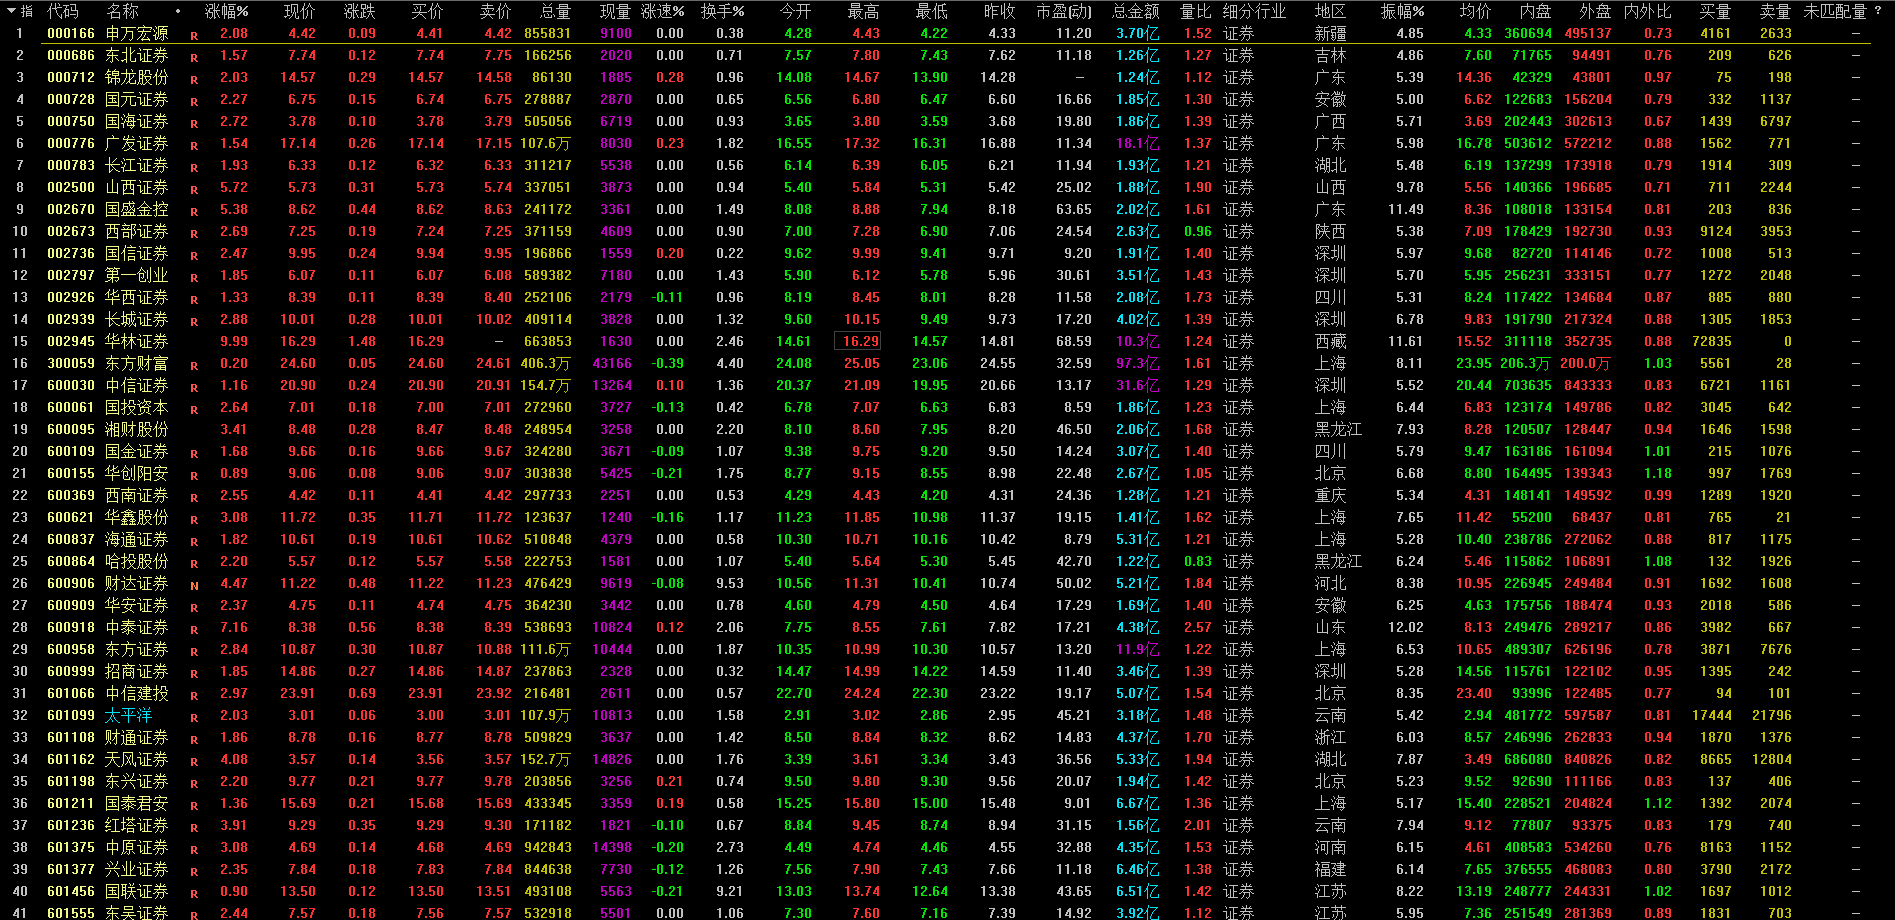Click the 外盘 column header

coord(1595,11)
